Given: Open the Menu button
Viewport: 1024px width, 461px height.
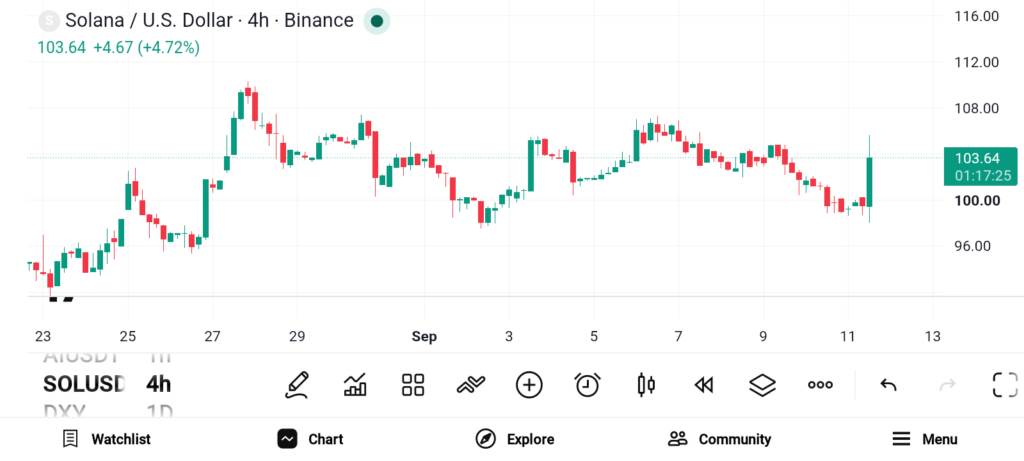Looking at the screenshot, I should click(x=925, y=439).
